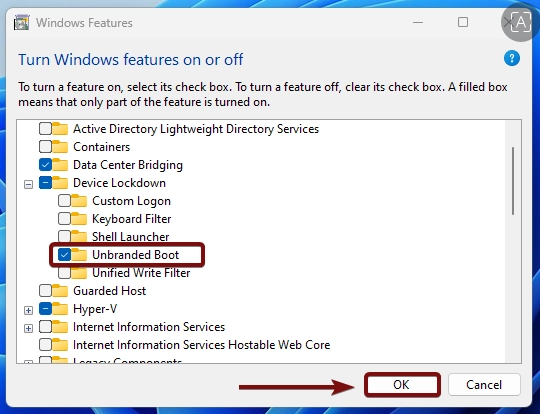
Task: Check the Keyboard Filter checkbox
Action: 64,218
